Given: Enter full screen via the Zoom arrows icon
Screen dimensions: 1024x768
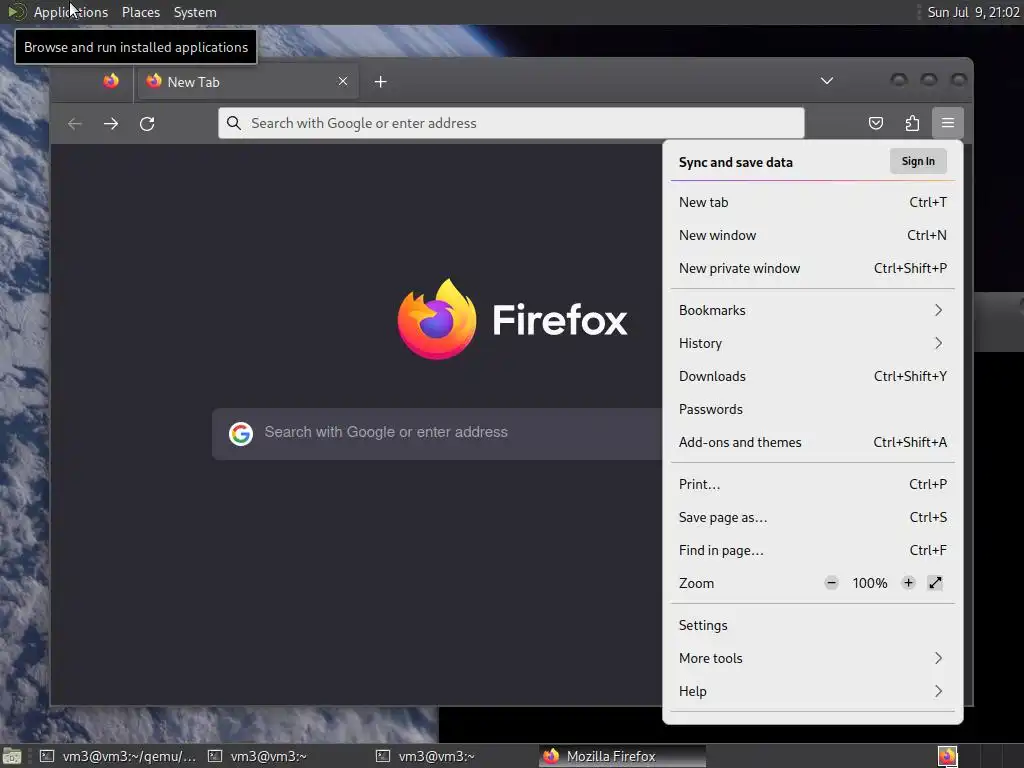Looking at the screenshot, I should (x=935, y=583).
